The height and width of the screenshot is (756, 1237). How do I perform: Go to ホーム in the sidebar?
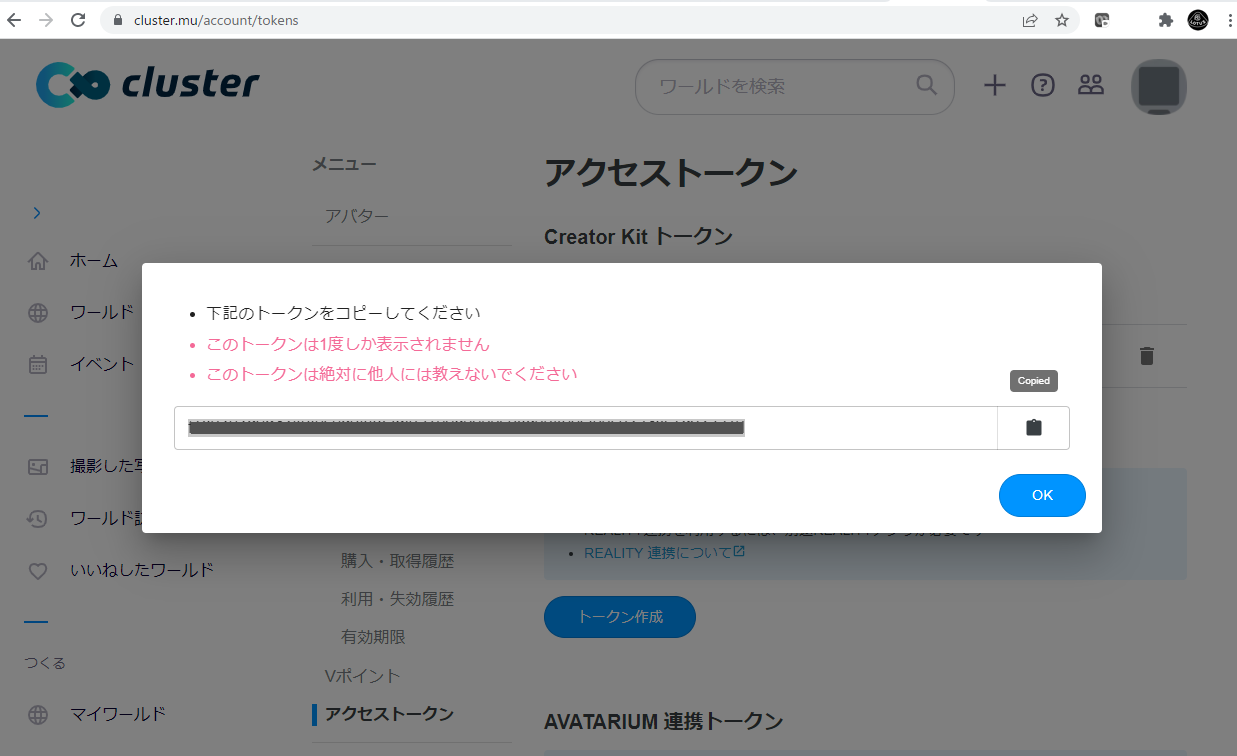[93, 261]
